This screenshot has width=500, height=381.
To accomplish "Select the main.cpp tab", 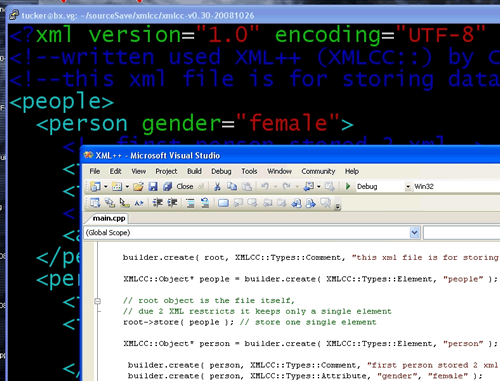I will (109, 218).
